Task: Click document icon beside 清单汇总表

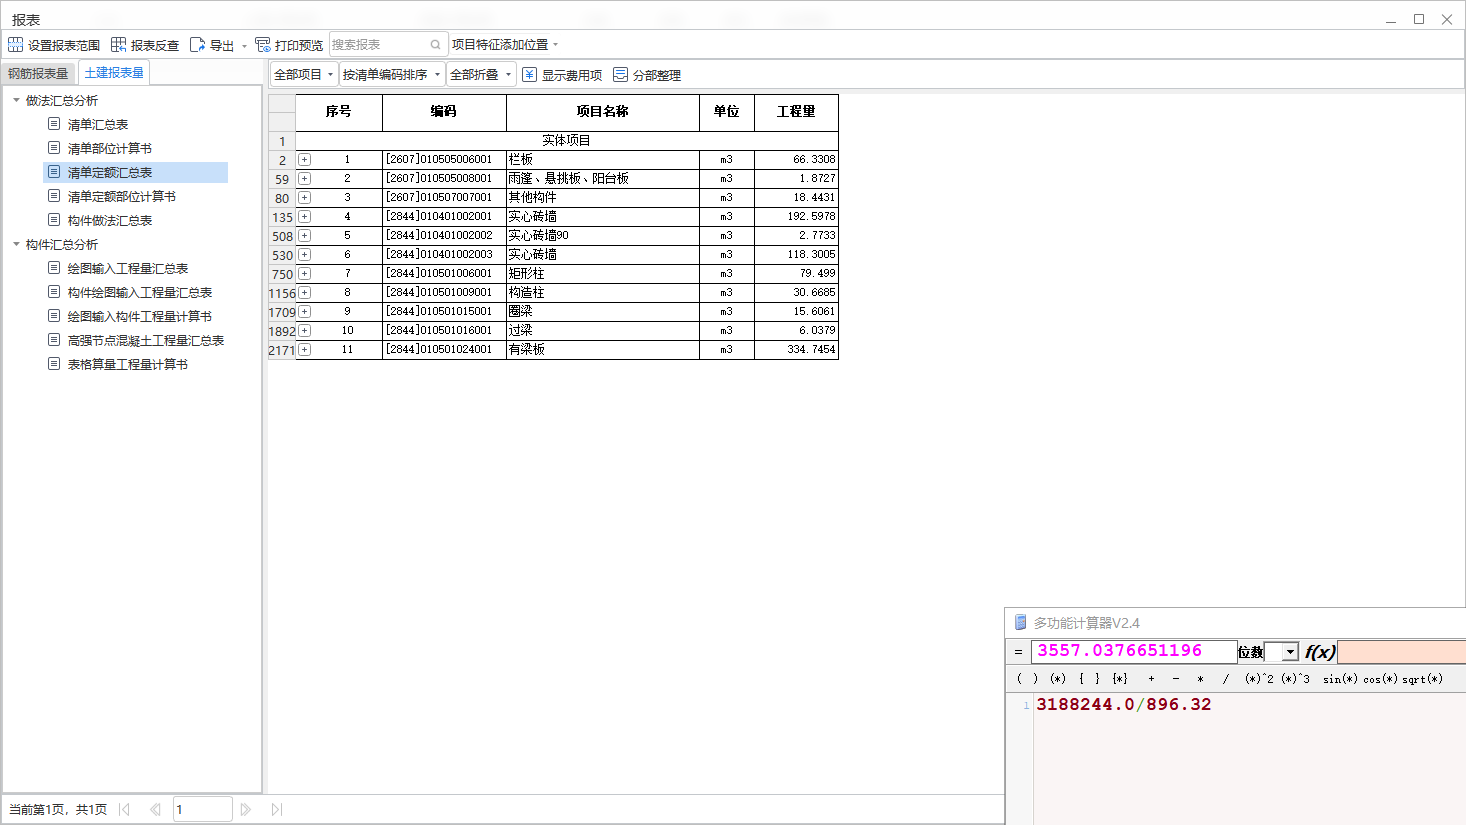Action: point(54,124)
